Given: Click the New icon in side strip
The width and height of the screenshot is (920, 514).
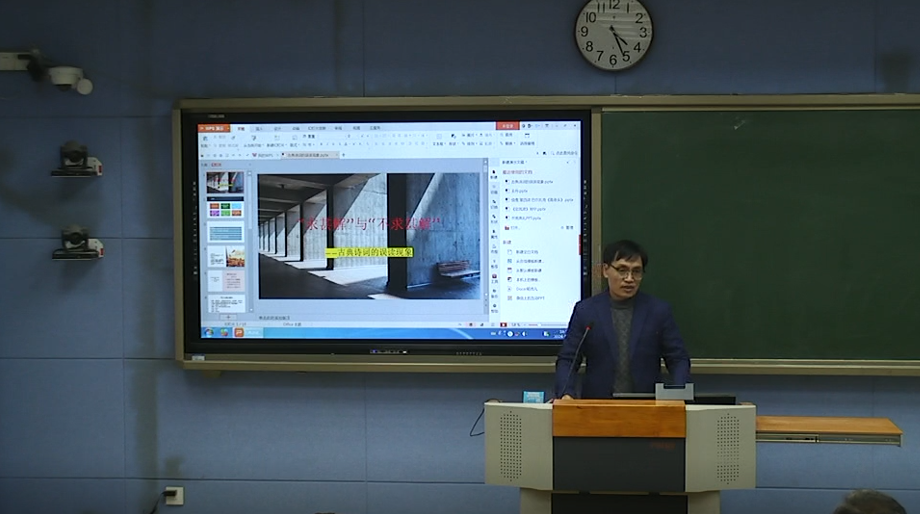Looking at the screenshot, I should 494,174.
